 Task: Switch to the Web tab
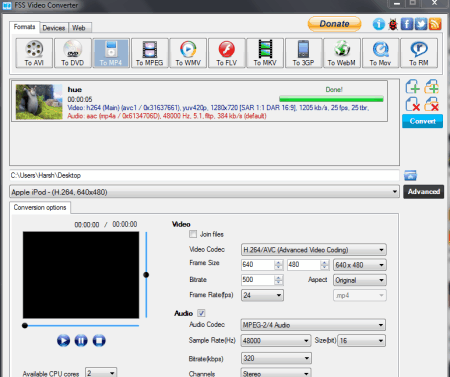point(79,28)
